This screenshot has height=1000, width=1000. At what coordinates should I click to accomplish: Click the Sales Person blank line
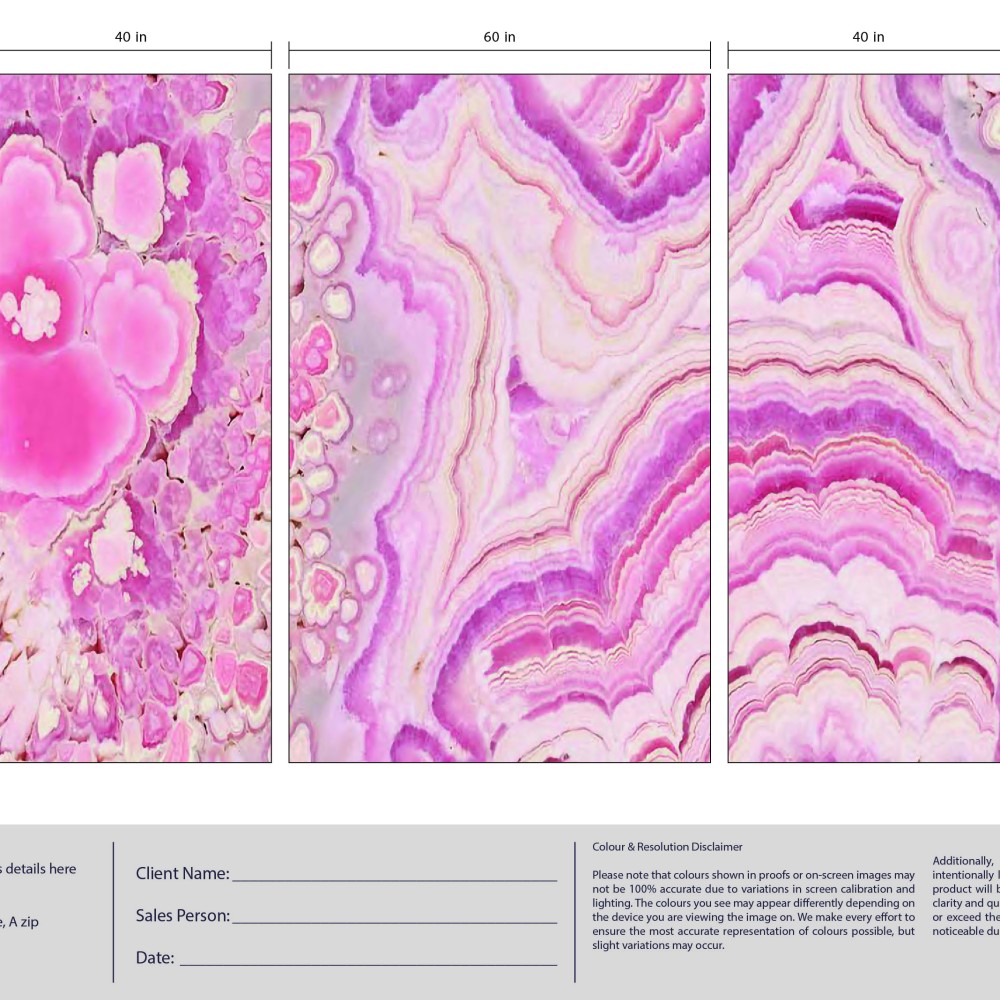394,923
